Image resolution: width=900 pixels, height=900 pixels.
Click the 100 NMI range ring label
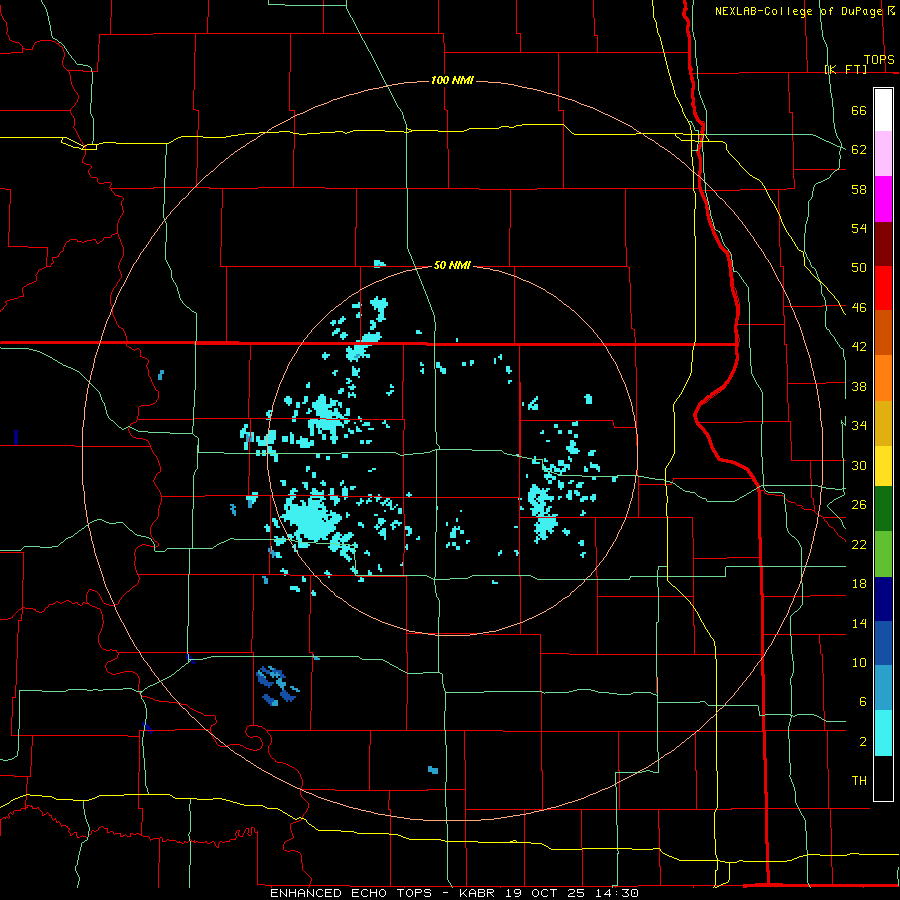tap(452, 80)
